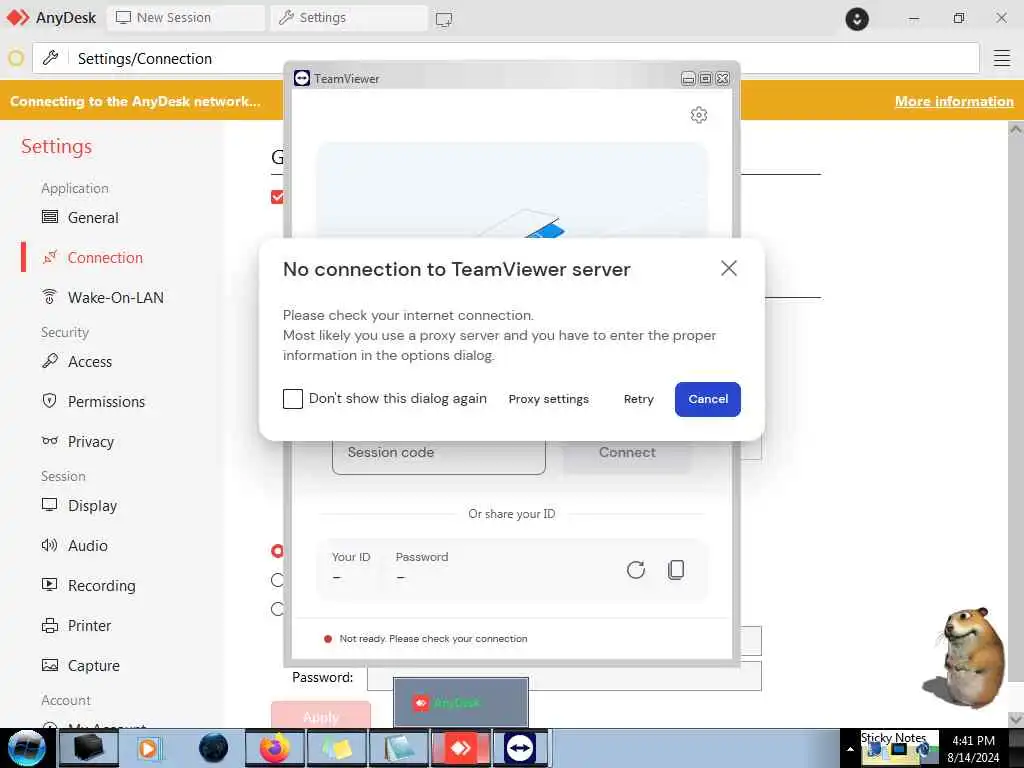
Task: Click the Capture image icon
Action: (50, 665)
